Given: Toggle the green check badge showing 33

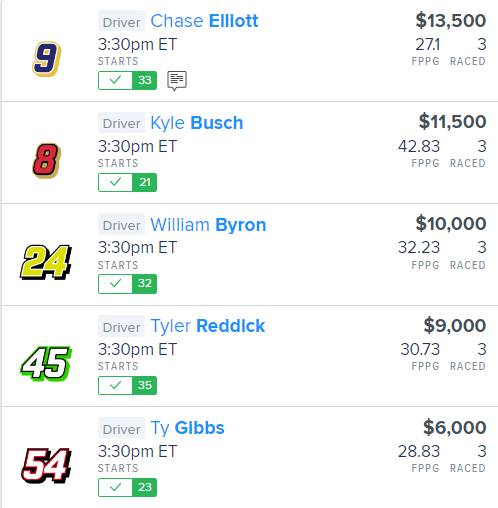Looking at the screenshot, I should click(127, 80).
